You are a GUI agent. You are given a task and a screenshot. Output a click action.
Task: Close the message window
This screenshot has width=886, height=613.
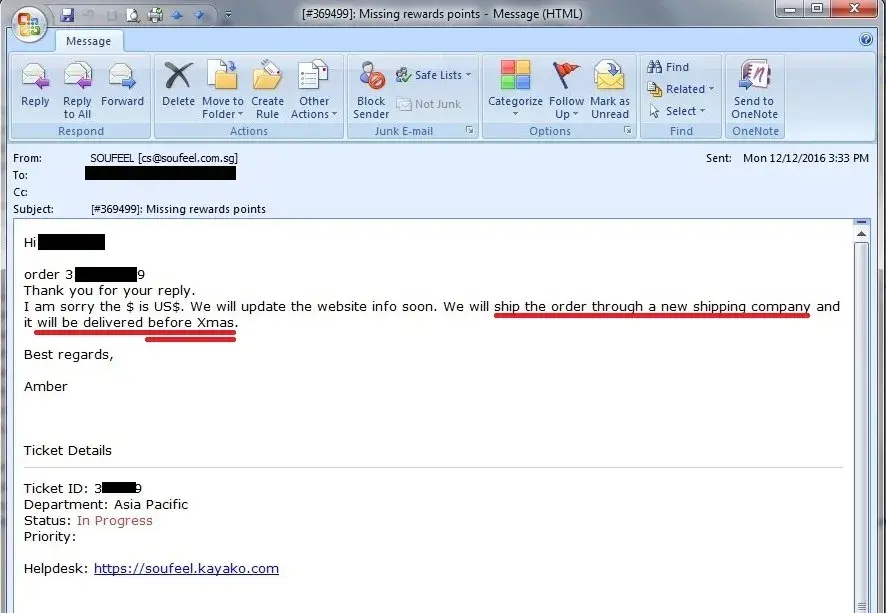tap(855, 9)
